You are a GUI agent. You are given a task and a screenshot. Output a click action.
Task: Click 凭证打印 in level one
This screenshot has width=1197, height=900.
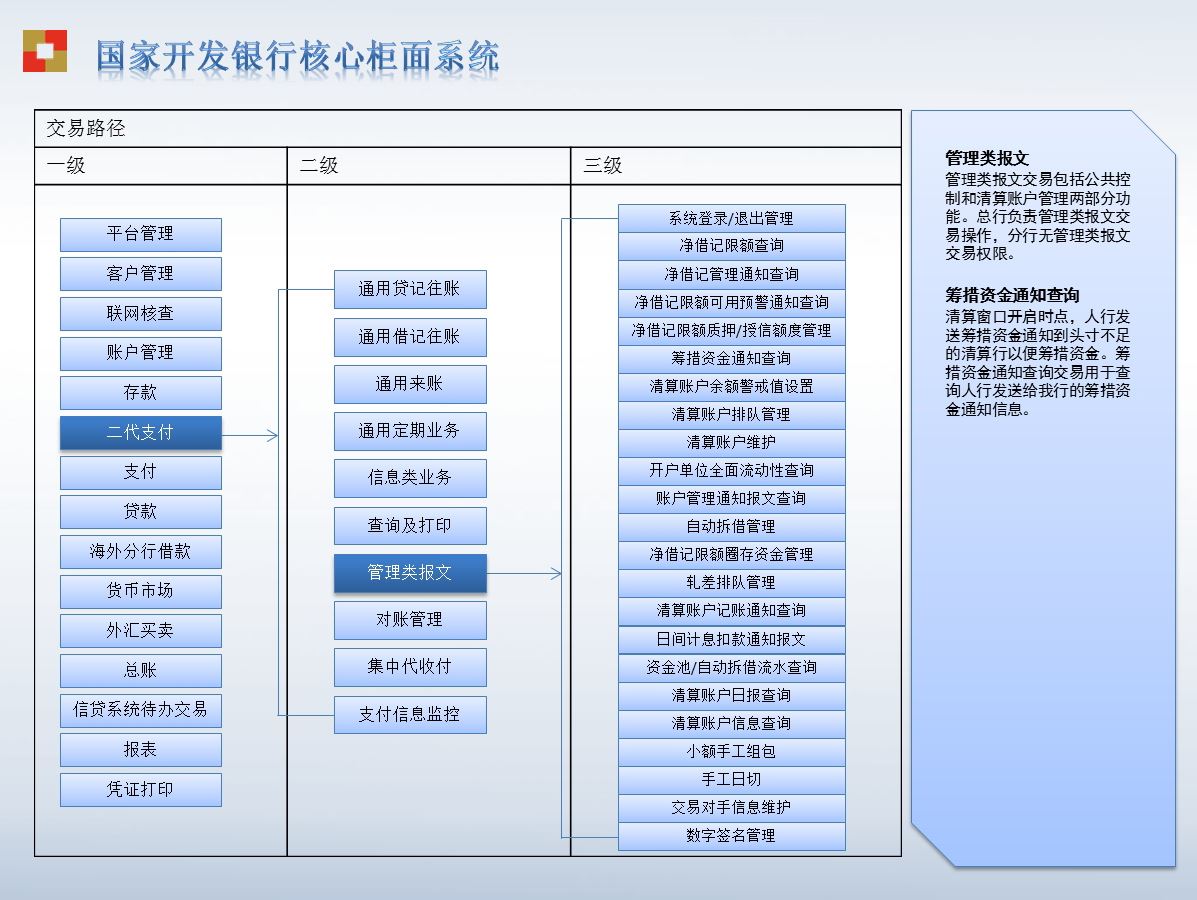point(141,790)
